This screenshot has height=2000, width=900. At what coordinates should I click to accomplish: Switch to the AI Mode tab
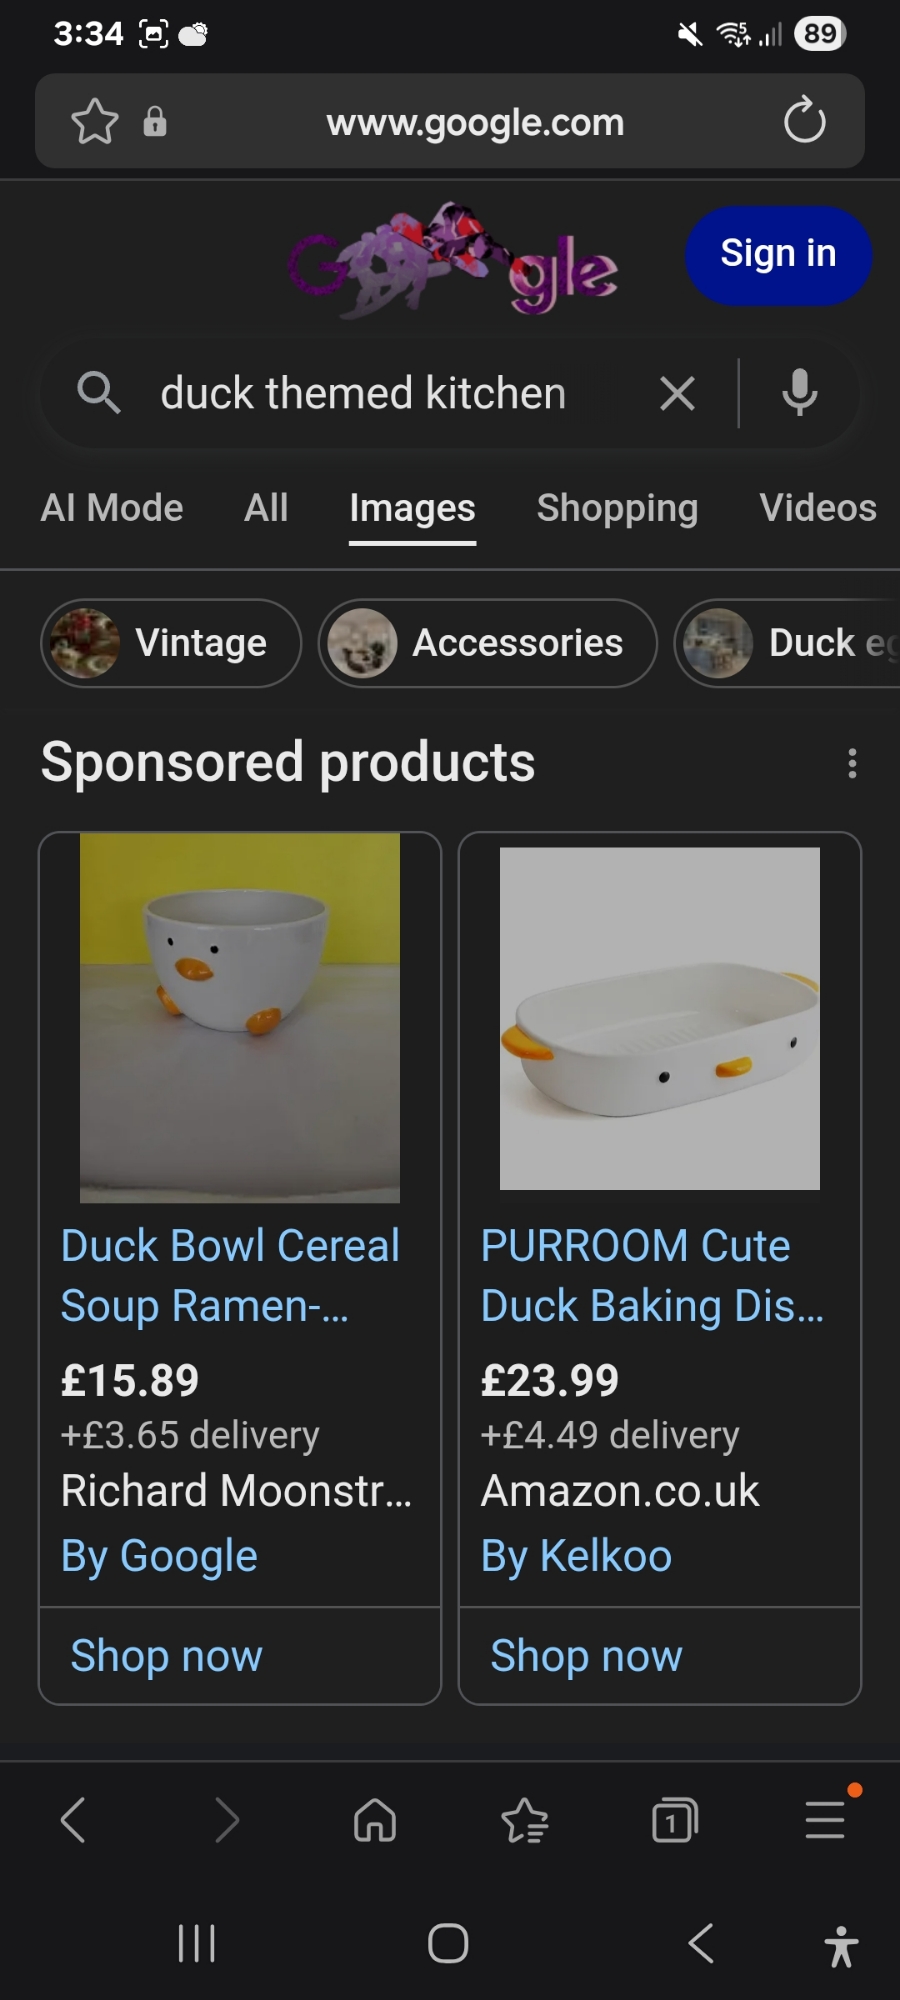pos(112,508)
